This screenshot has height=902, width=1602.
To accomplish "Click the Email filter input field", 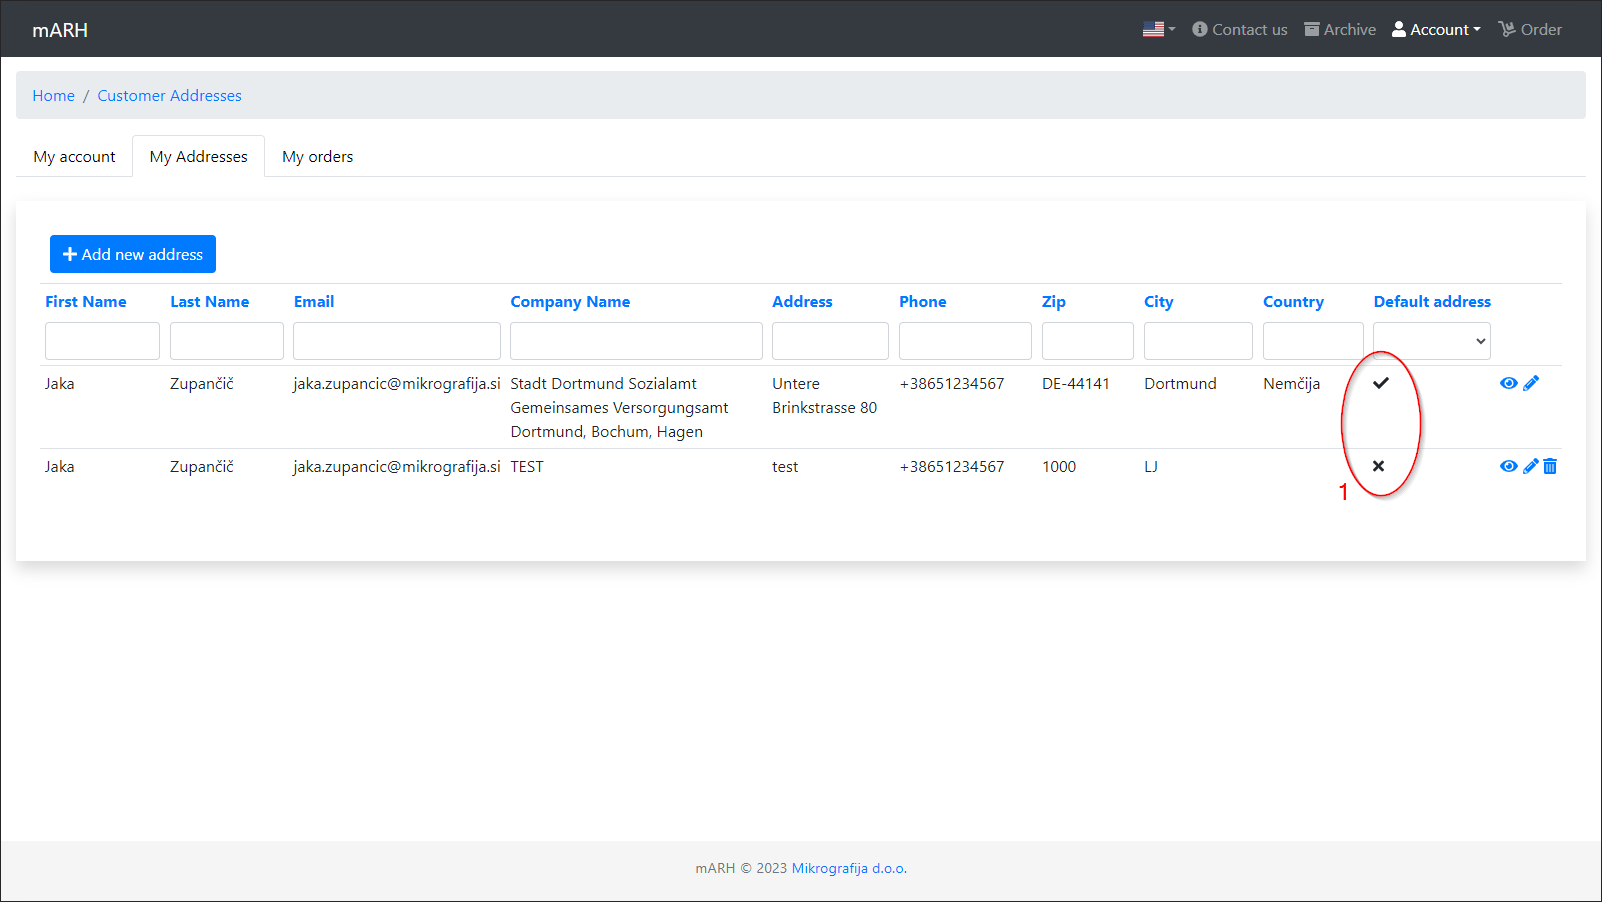I will (396, 341).
